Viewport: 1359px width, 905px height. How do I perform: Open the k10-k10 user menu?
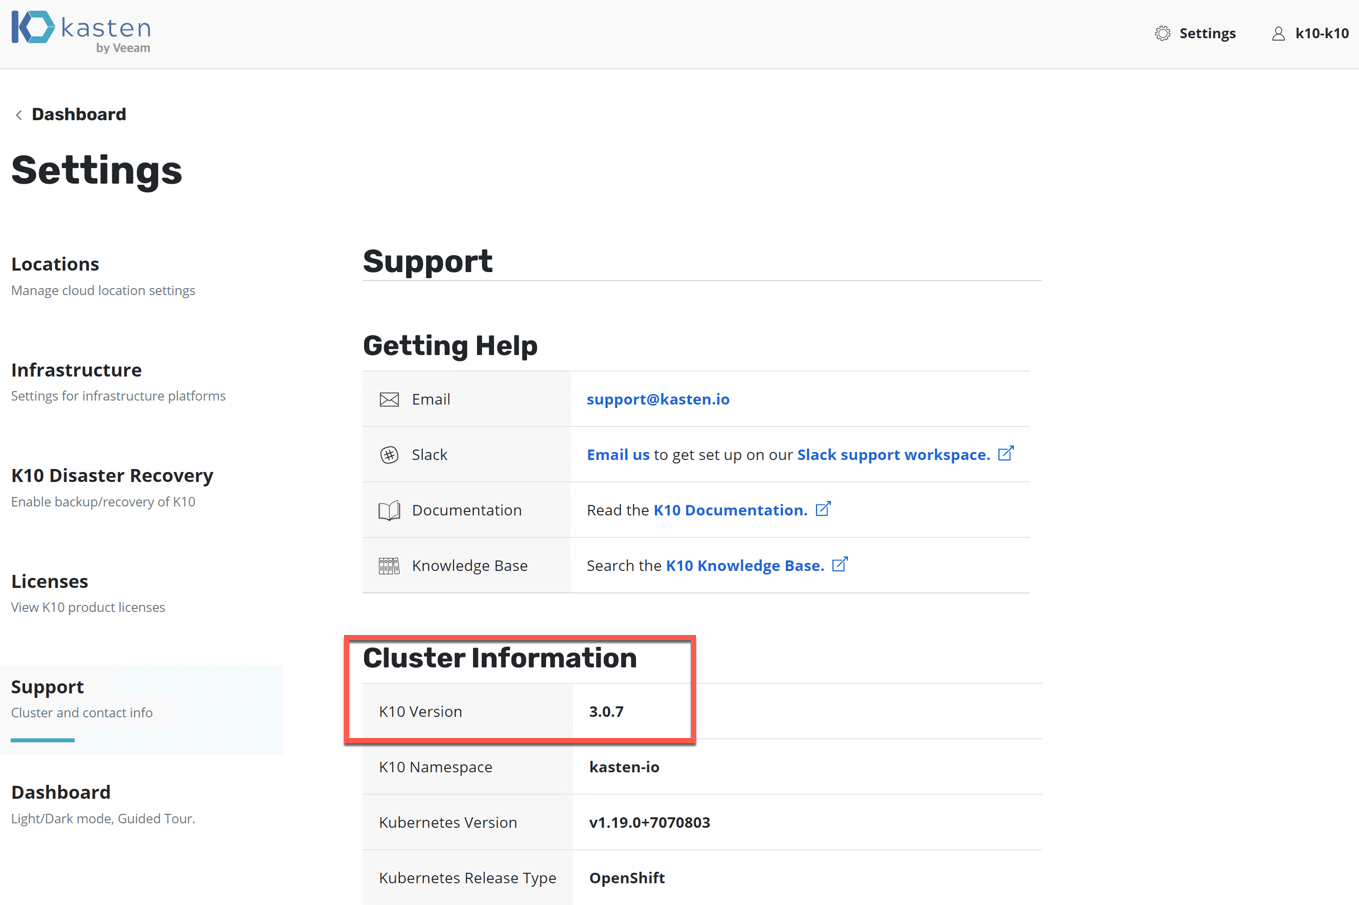(x=1321, y=33)
